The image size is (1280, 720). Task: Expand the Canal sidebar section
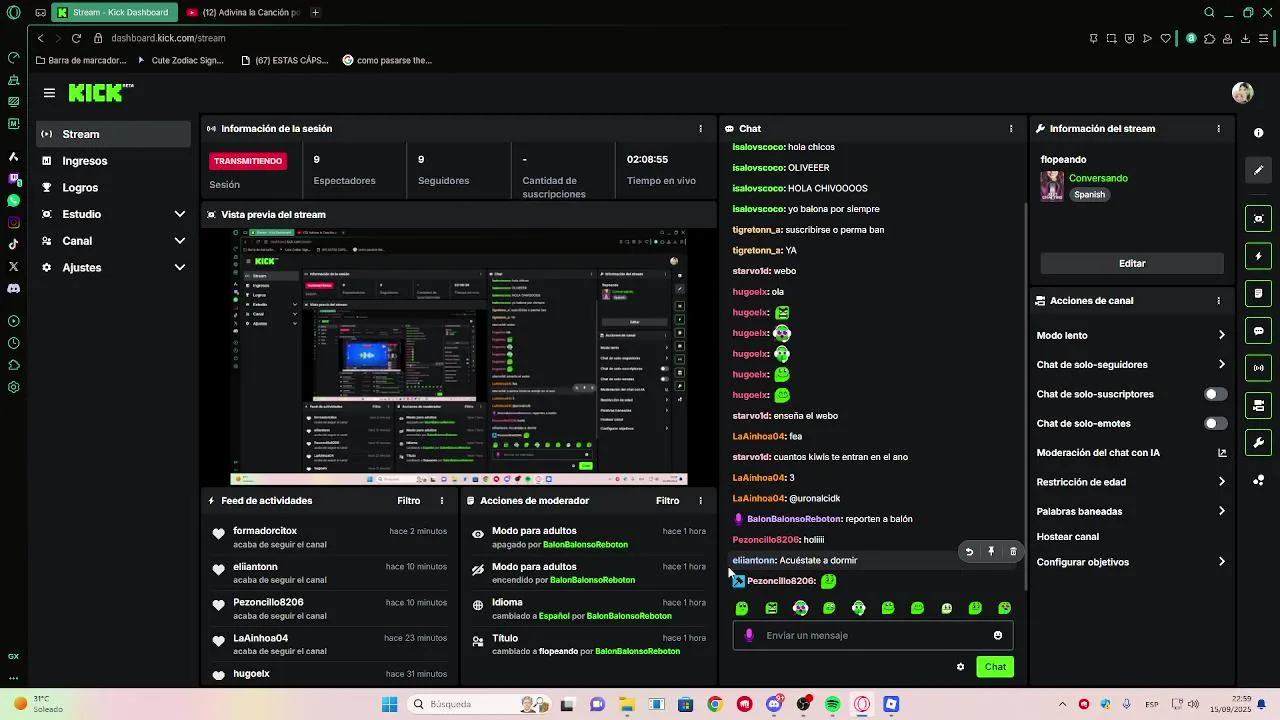112,241
